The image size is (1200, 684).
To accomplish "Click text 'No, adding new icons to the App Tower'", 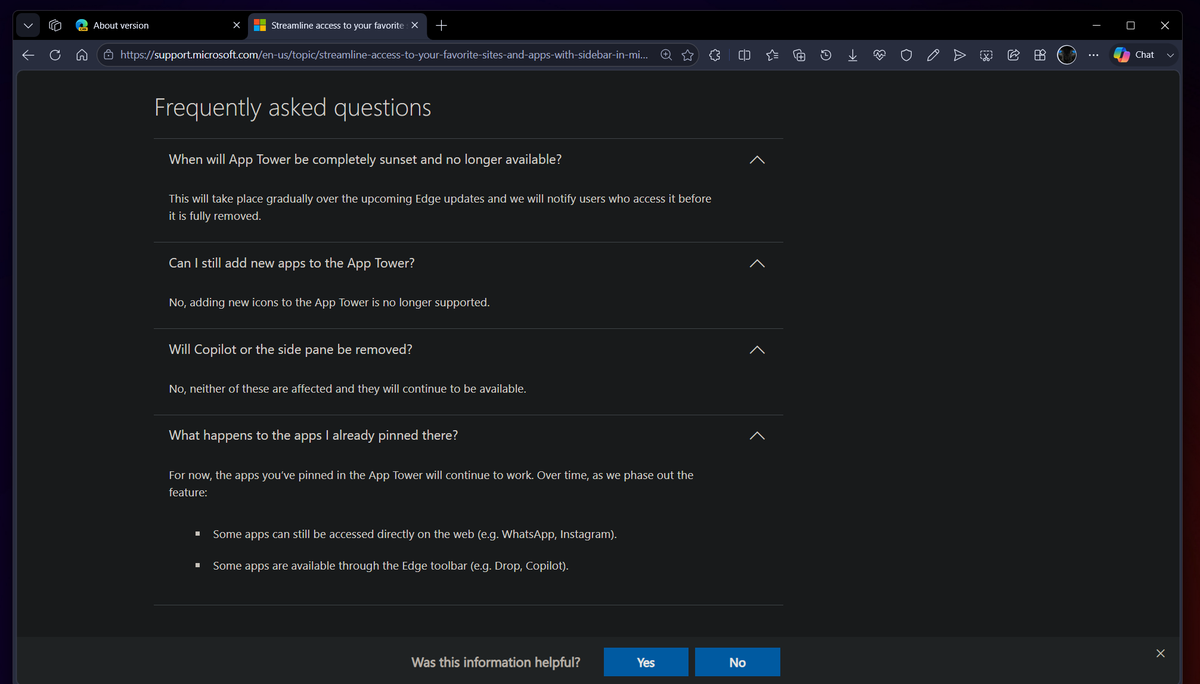I will point(329,302).
